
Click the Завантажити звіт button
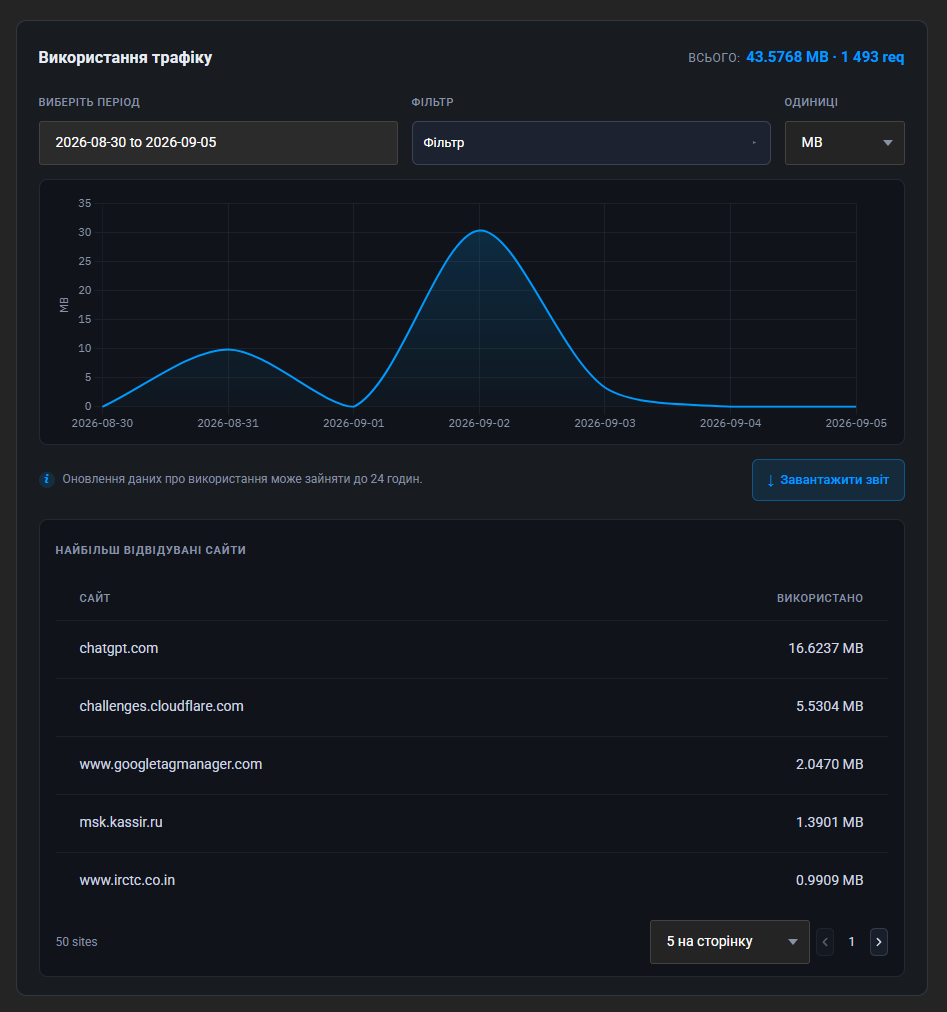coord(828,480)
